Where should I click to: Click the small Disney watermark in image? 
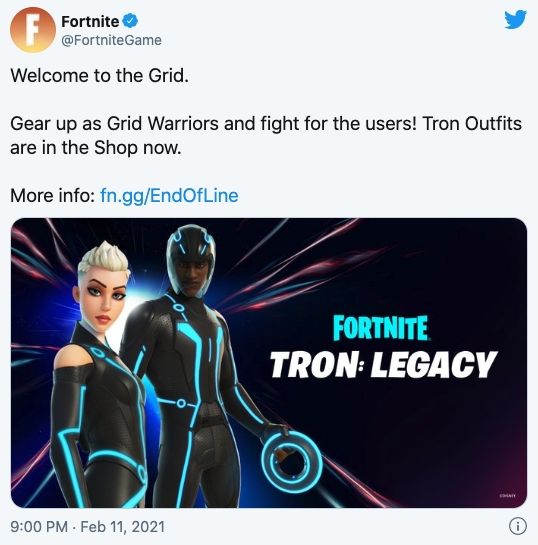point(507,496)
